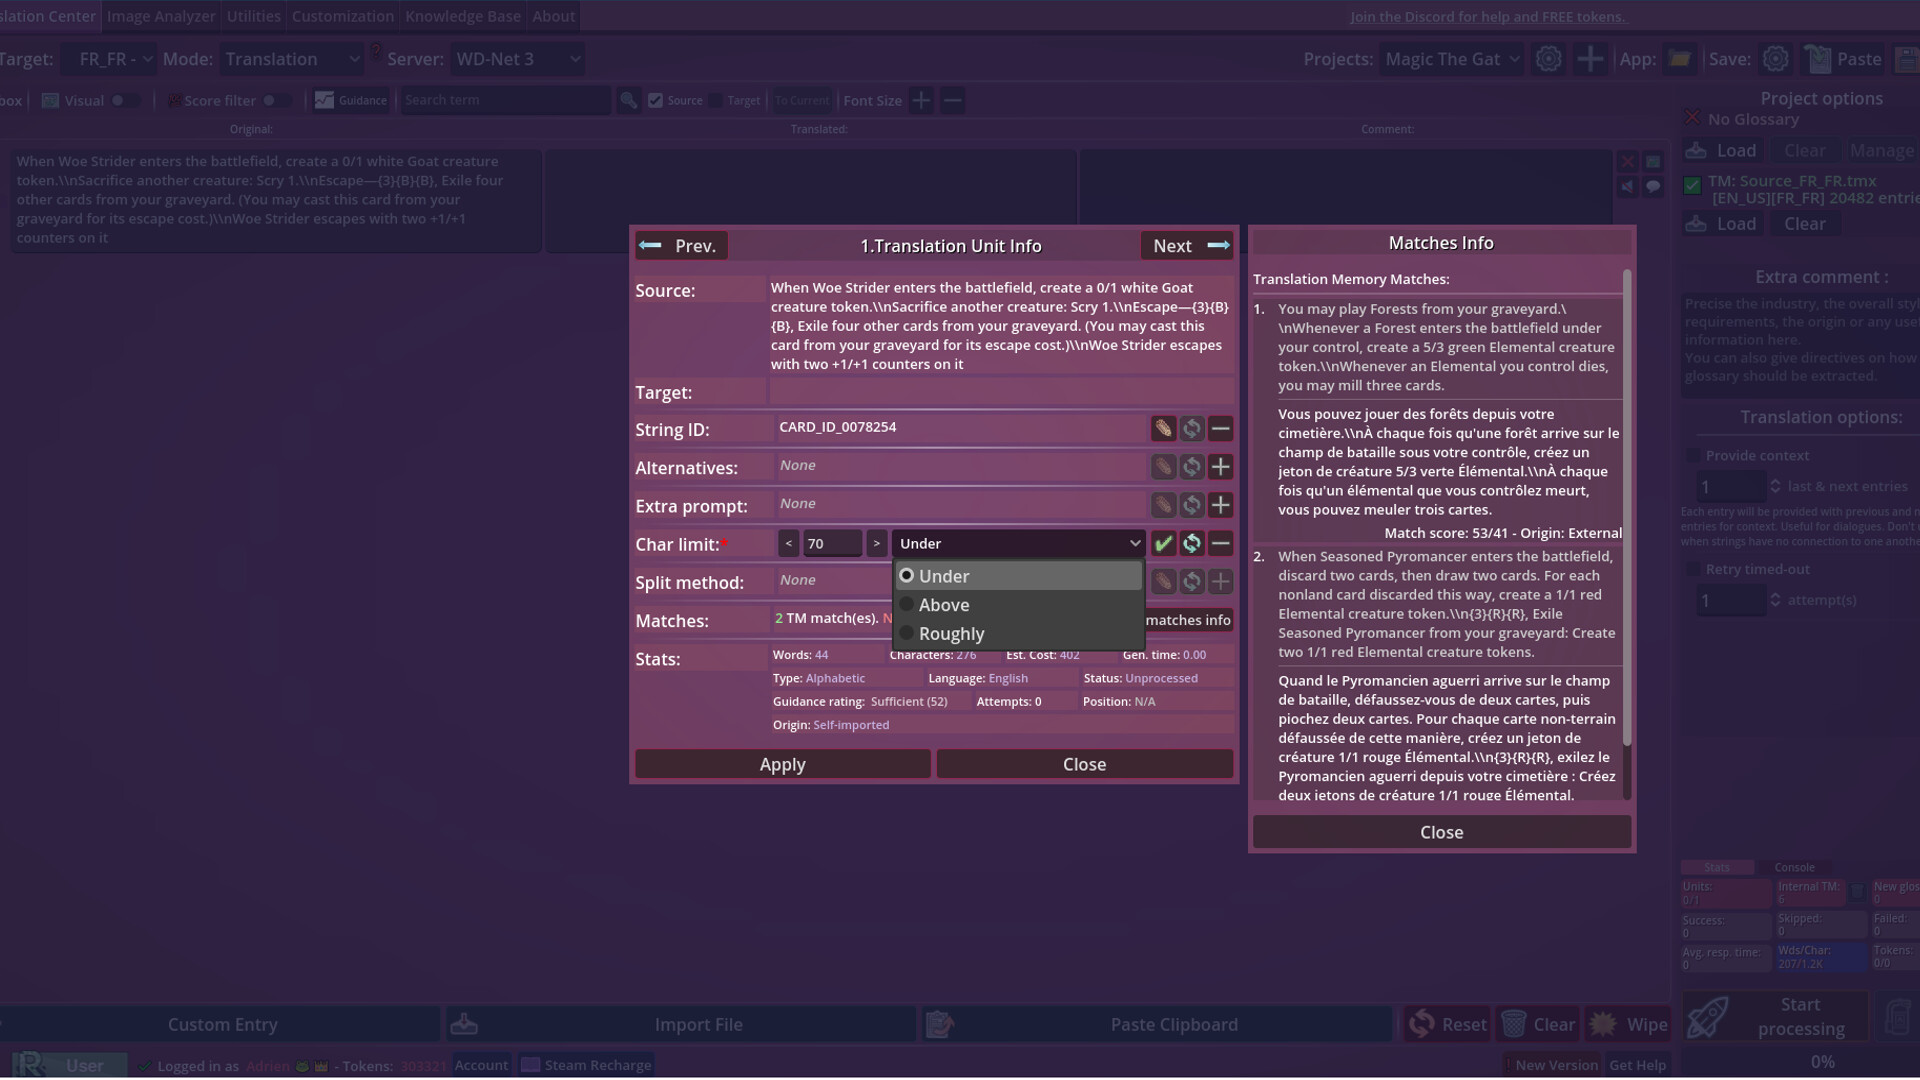Open Projects settings gear
This screenshot has width=1920, height=1080.
tap(1549, 58)
